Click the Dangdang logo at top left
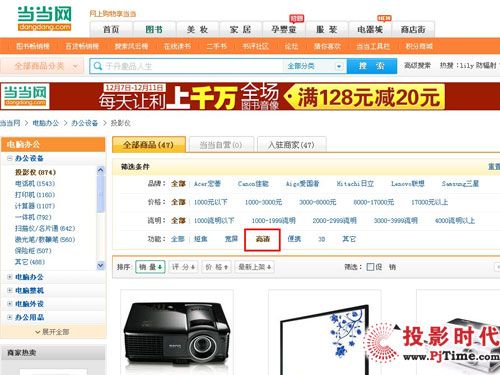This screenshot has height=375, width=500. (x=44, y=19)
